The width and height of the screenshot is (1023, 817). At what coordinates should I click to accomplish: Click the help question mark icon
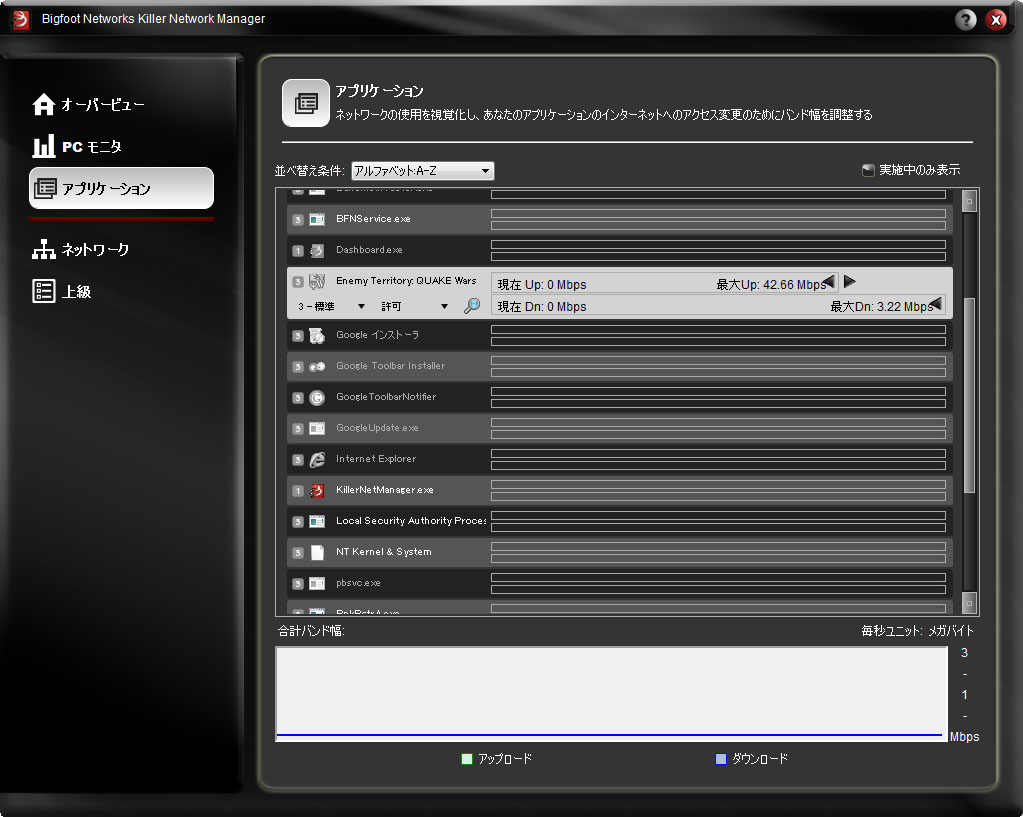(966, 20)
